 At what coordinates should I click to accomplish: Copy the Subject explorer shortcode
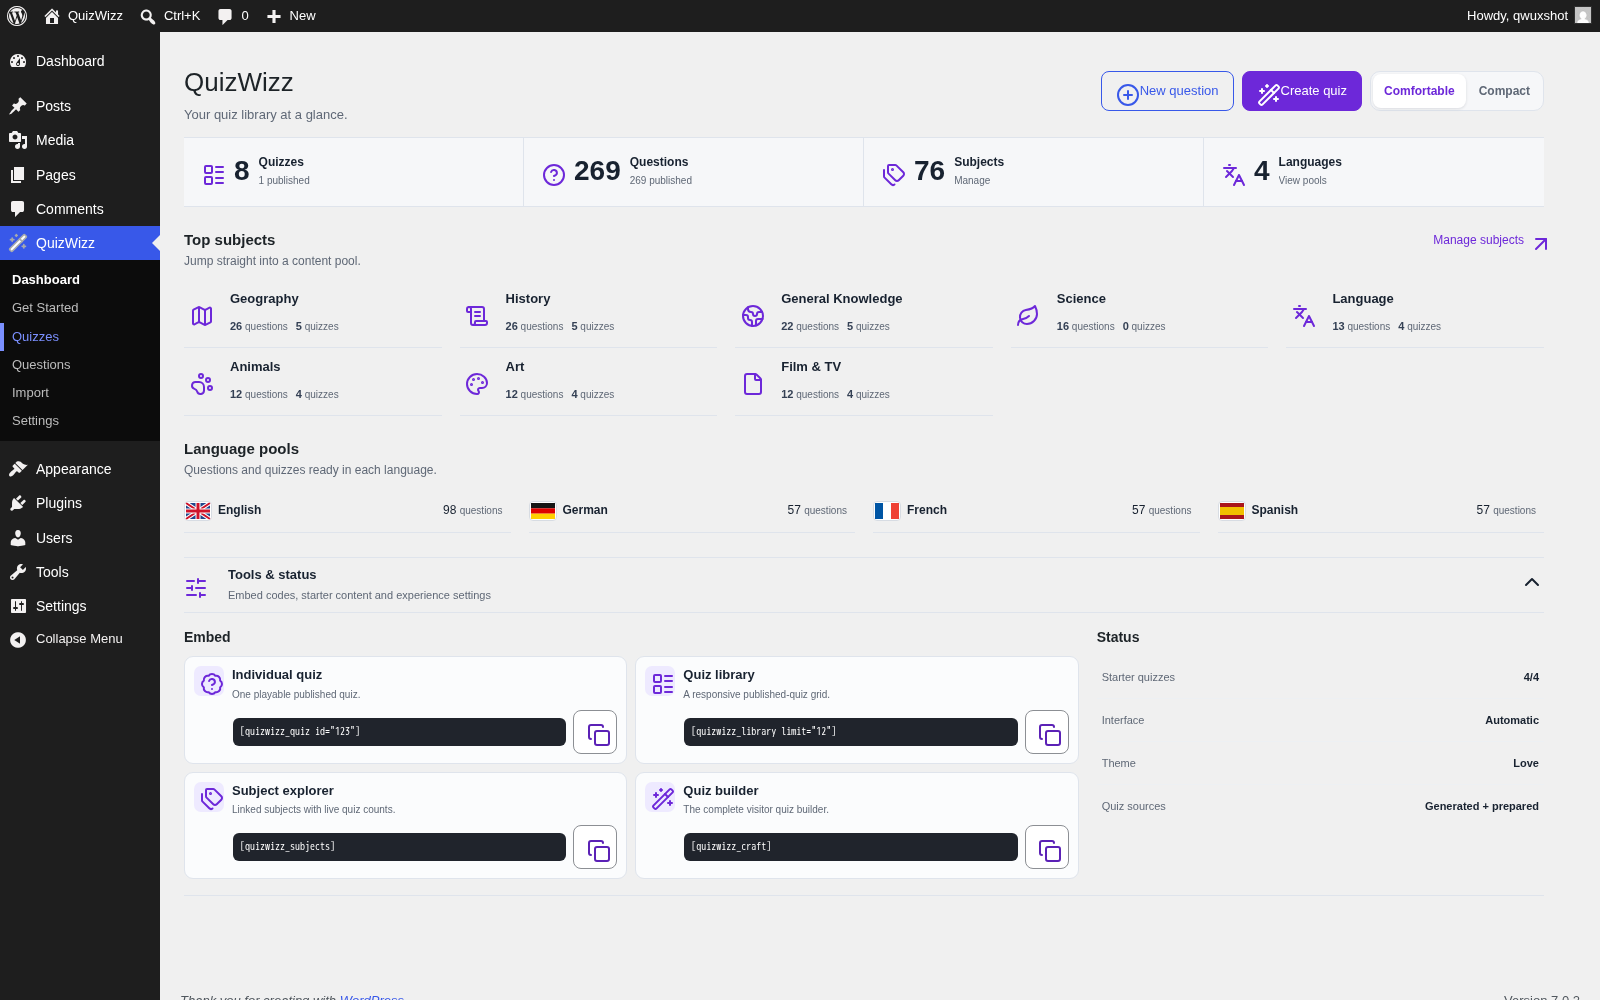pos(595,847)
